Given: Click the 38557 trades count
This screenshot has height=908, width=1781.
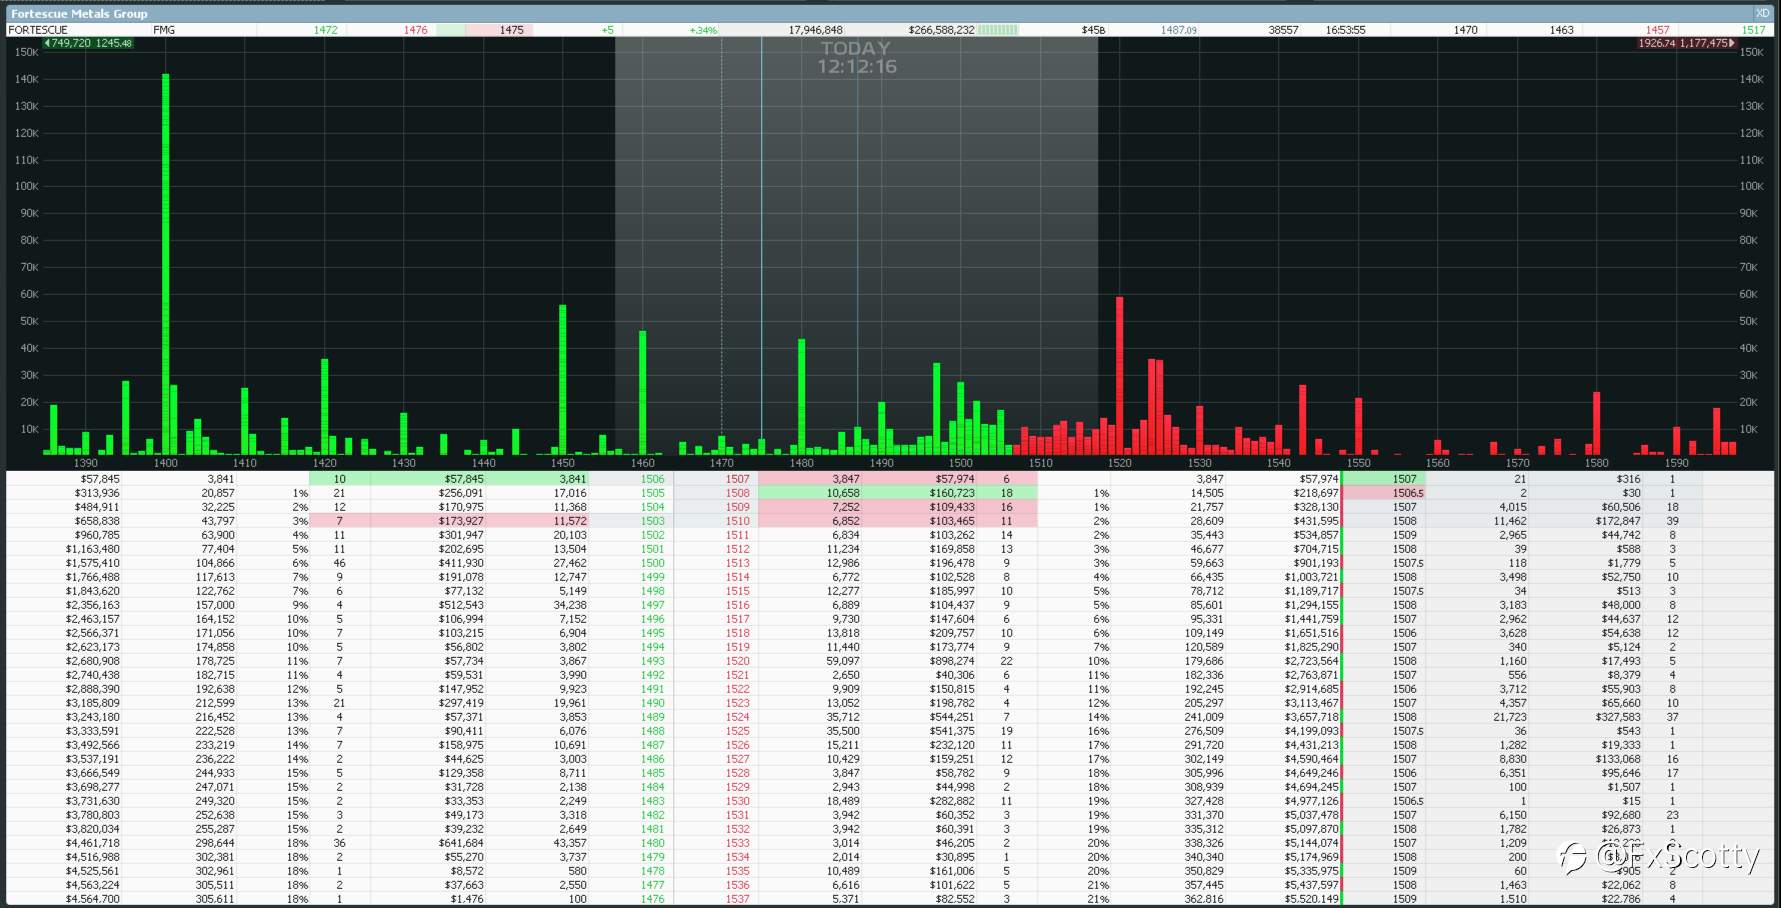Looking at the screenshot, I should (x=1283, y=30).
